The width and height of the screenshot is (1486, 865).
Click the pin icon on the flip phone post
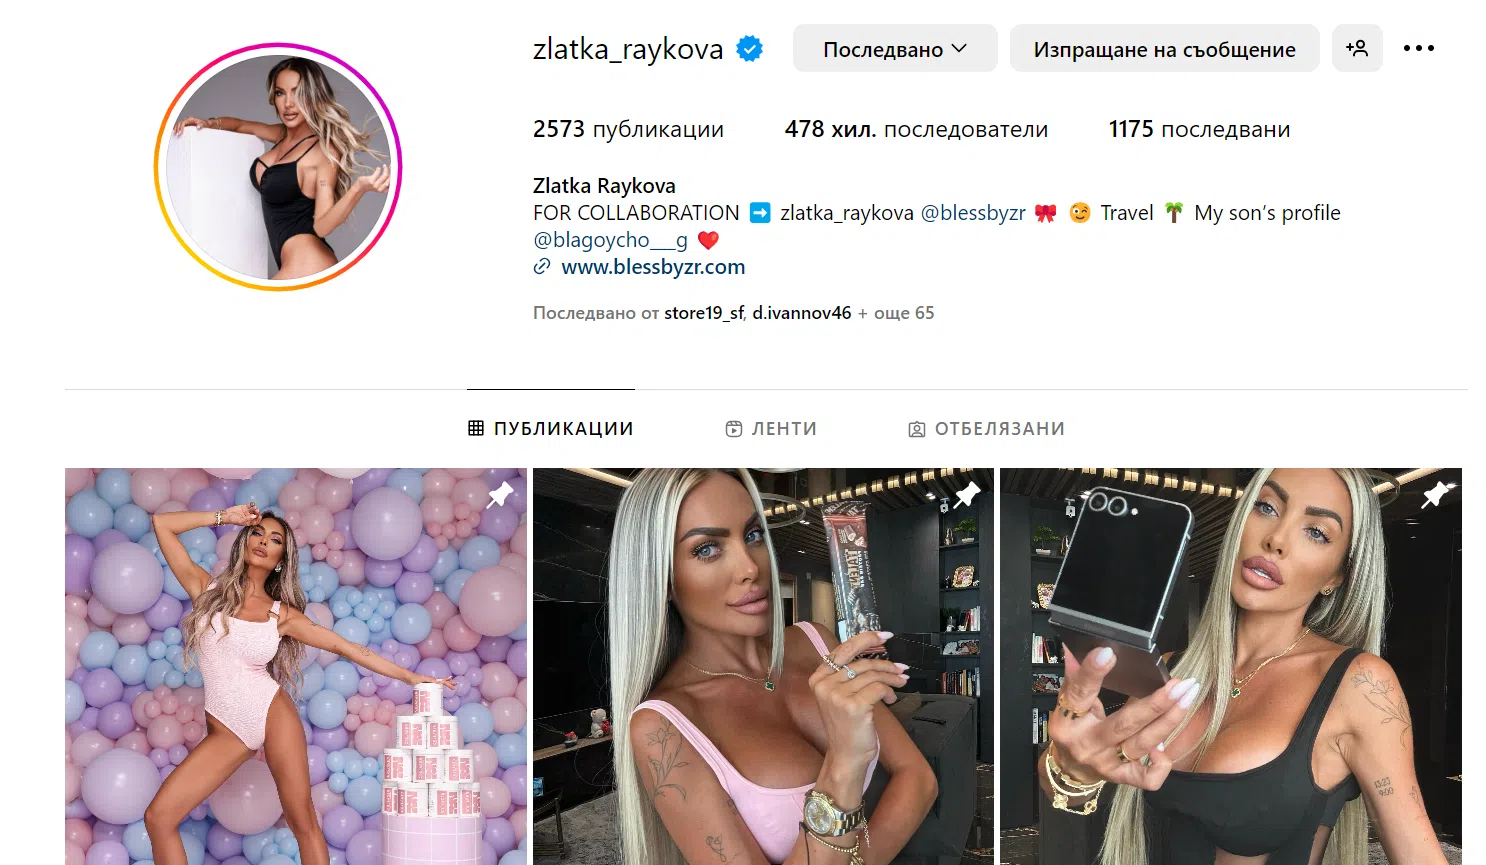click(1435, 494)
